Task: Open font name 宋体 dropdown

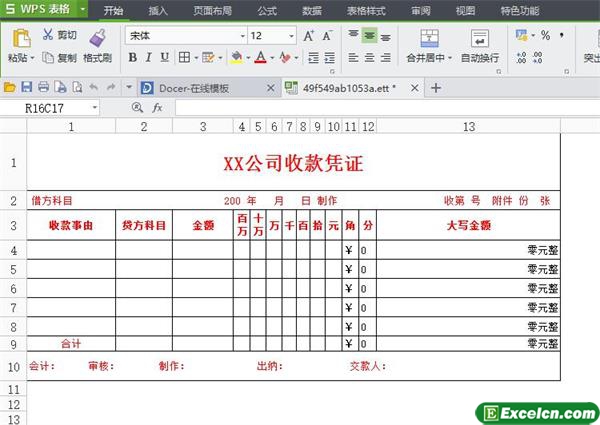Action: point(243,36)
